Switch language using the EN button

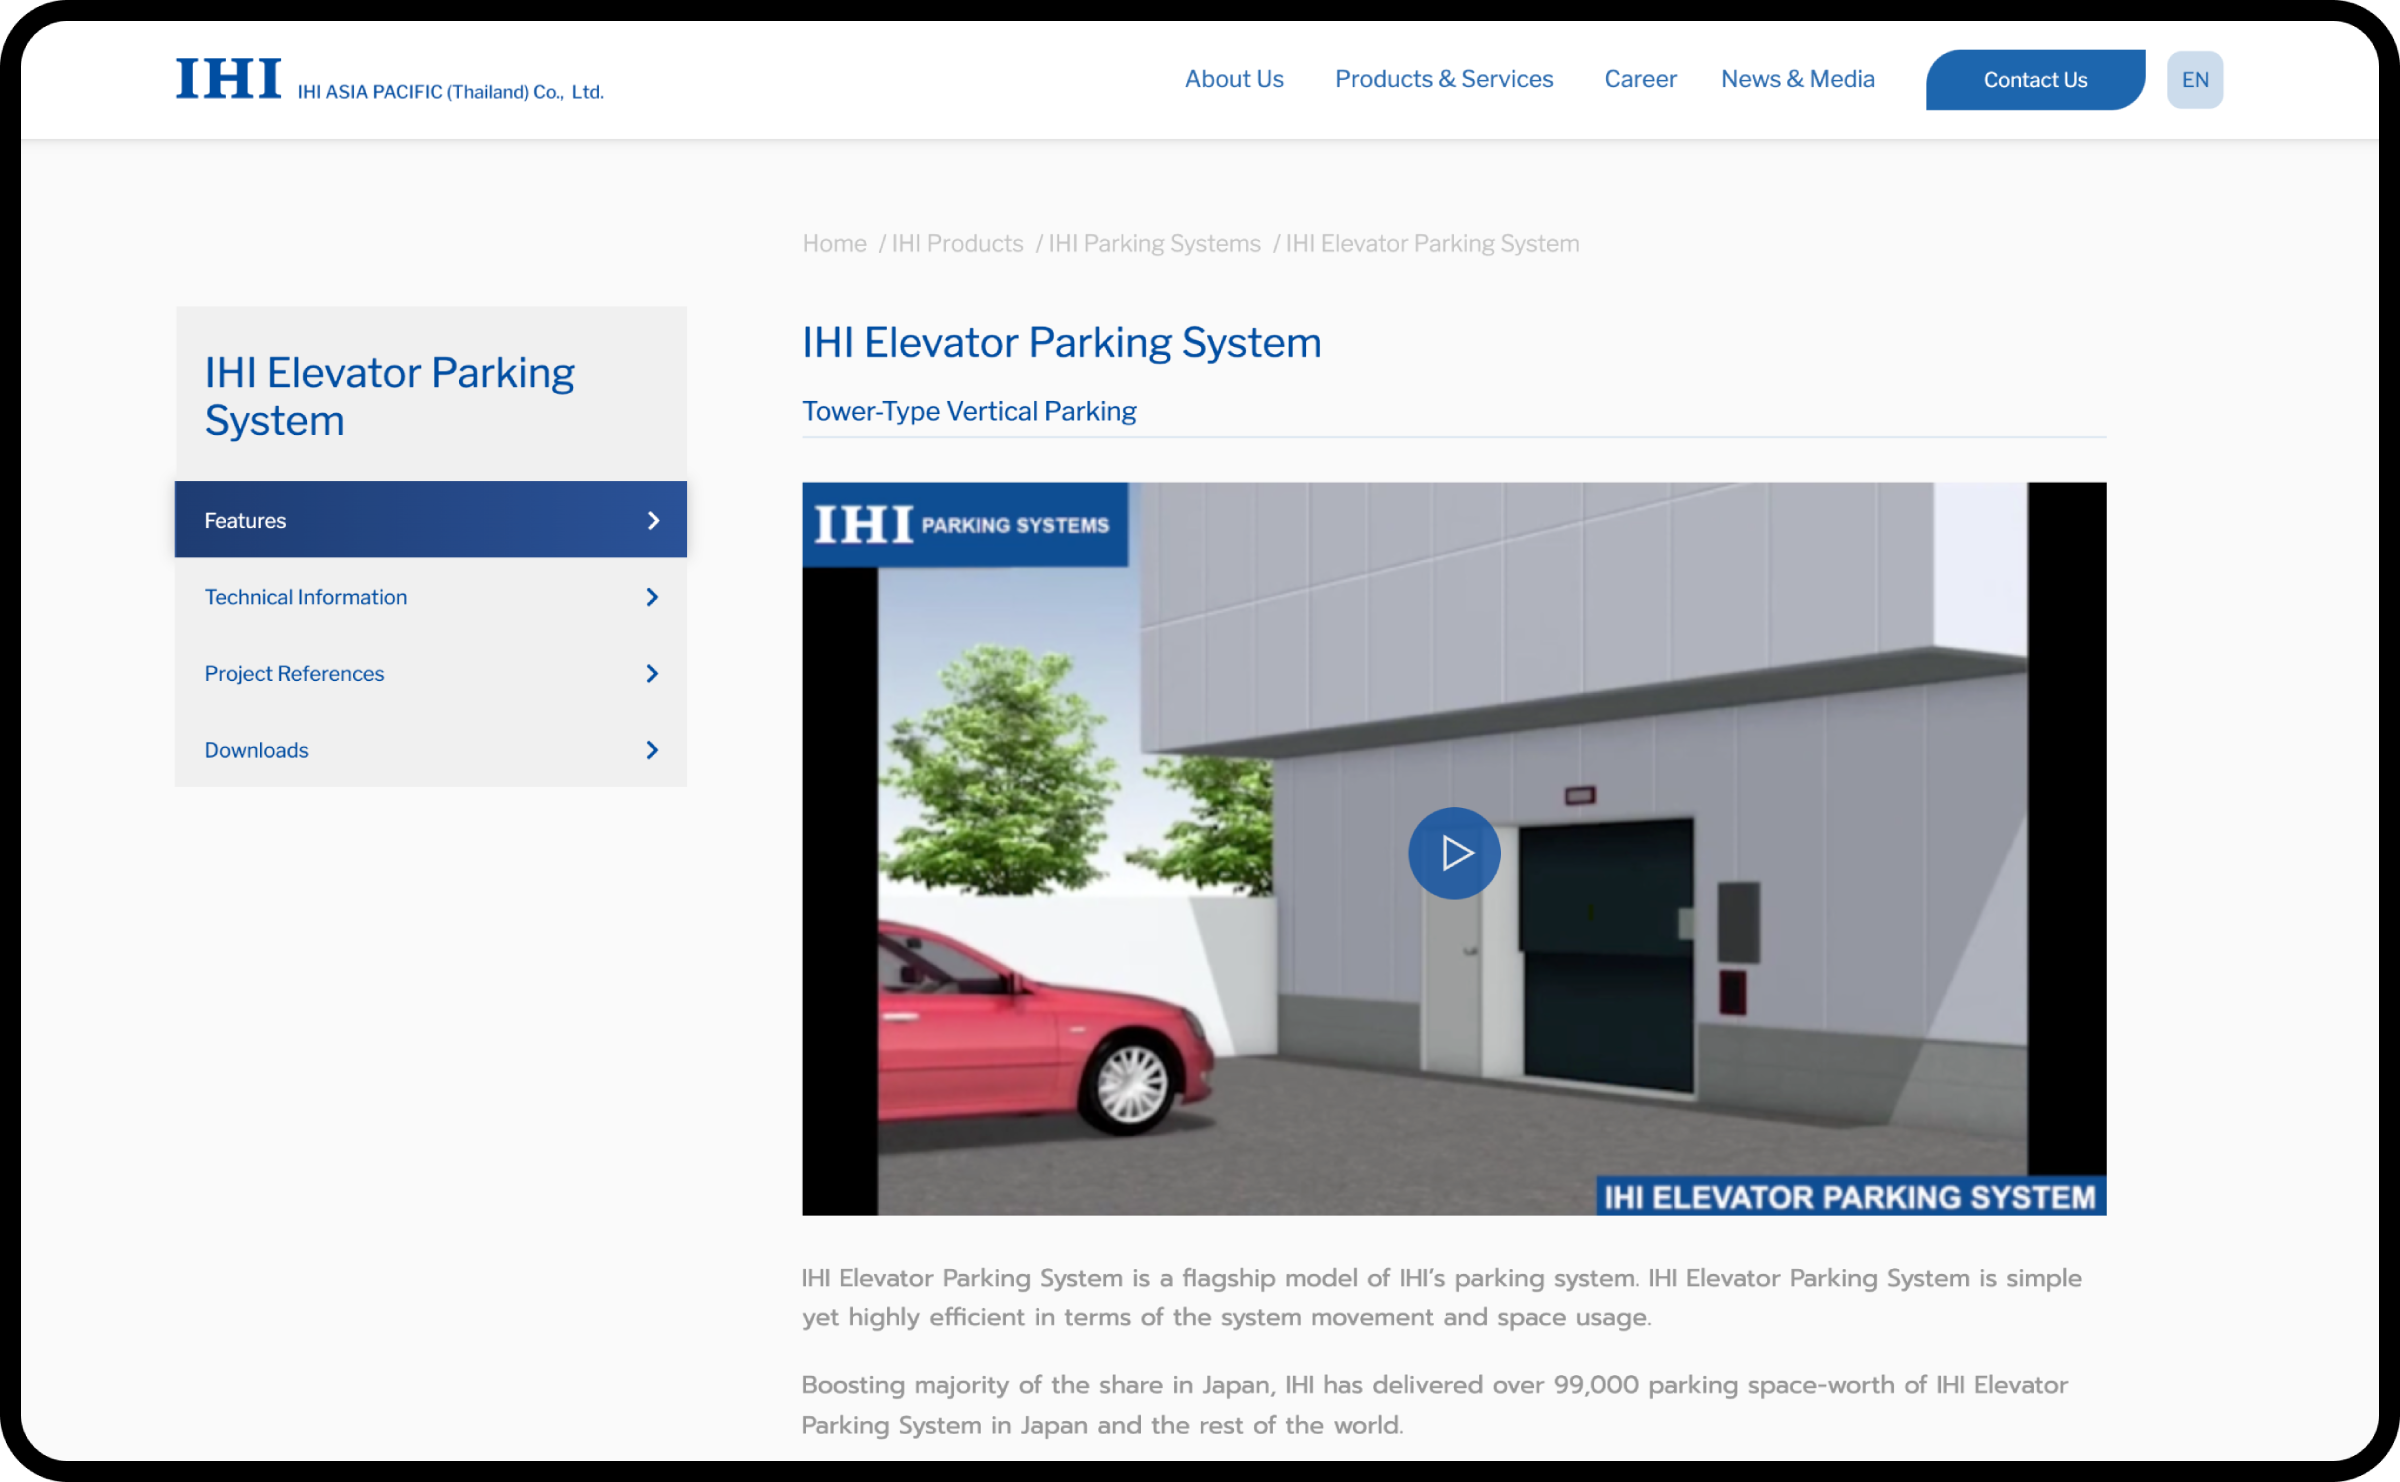pos(2194,80)
